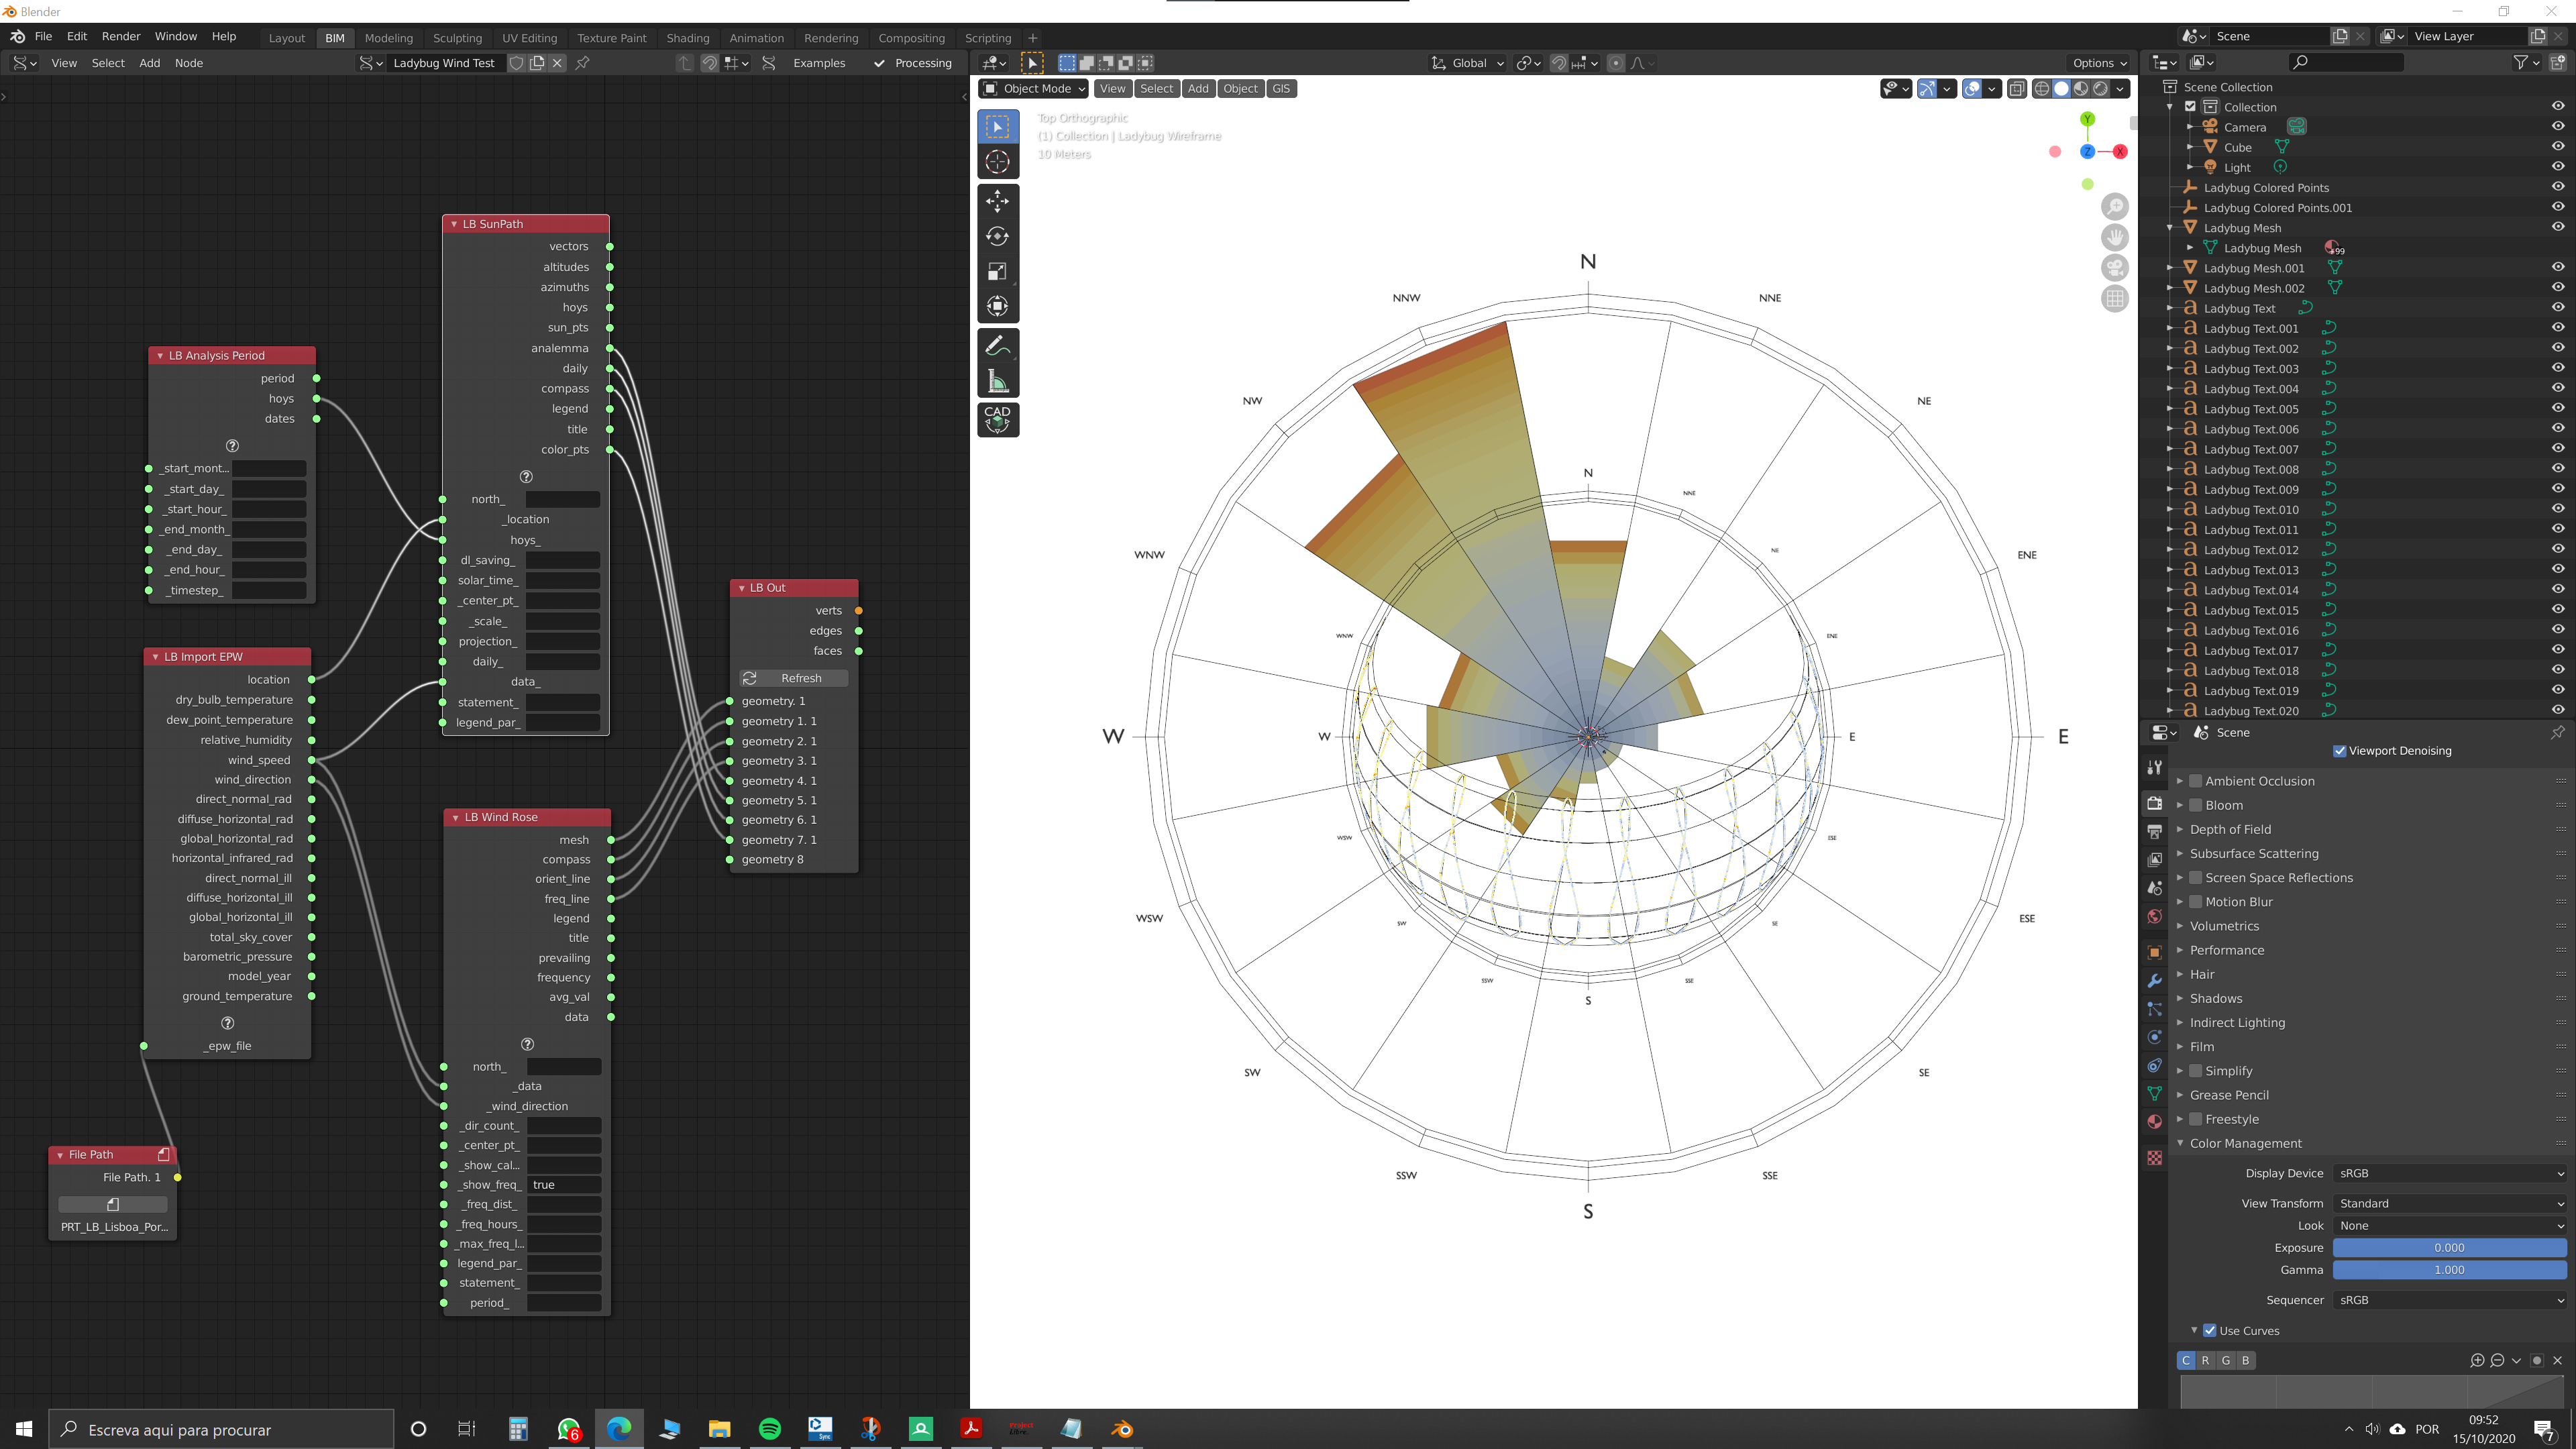Select the Rotate tool
Viewport: 2576px width, 1449px height.
(997, 236)
